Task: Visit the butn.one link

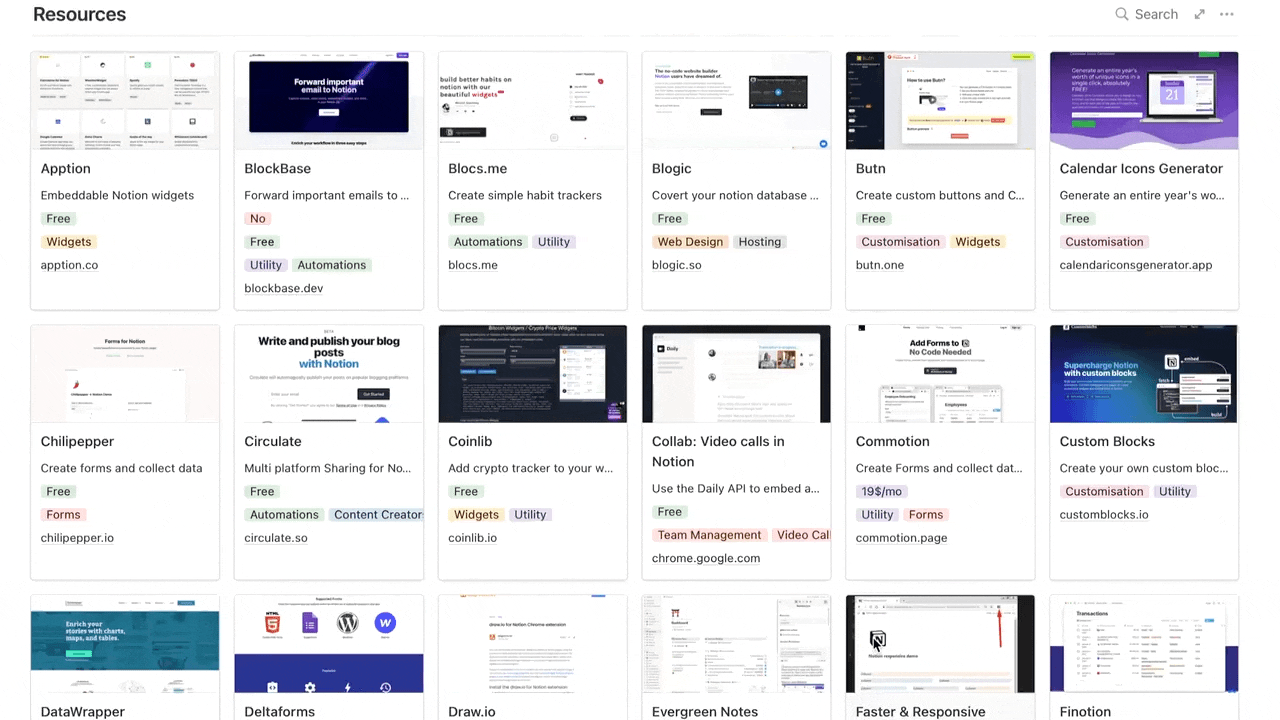Action: (x=880, y=265)
